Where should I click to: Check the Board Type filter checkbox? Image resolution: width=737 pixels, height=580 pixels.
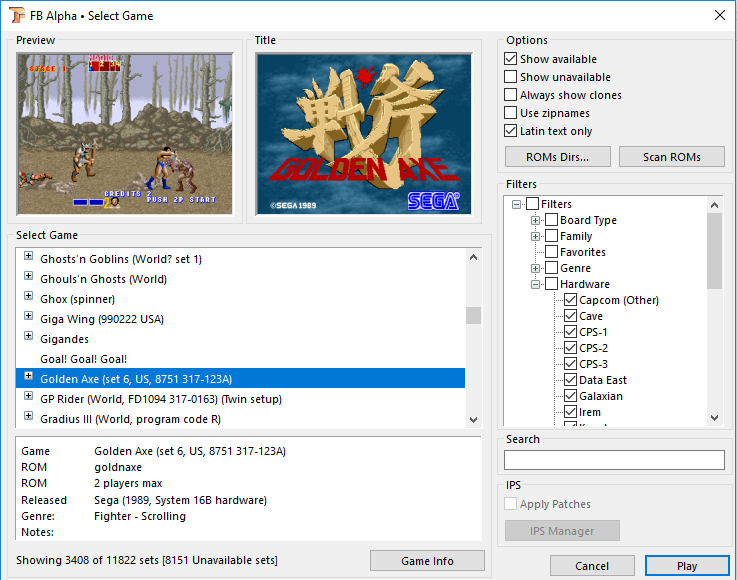click(552, 220)
